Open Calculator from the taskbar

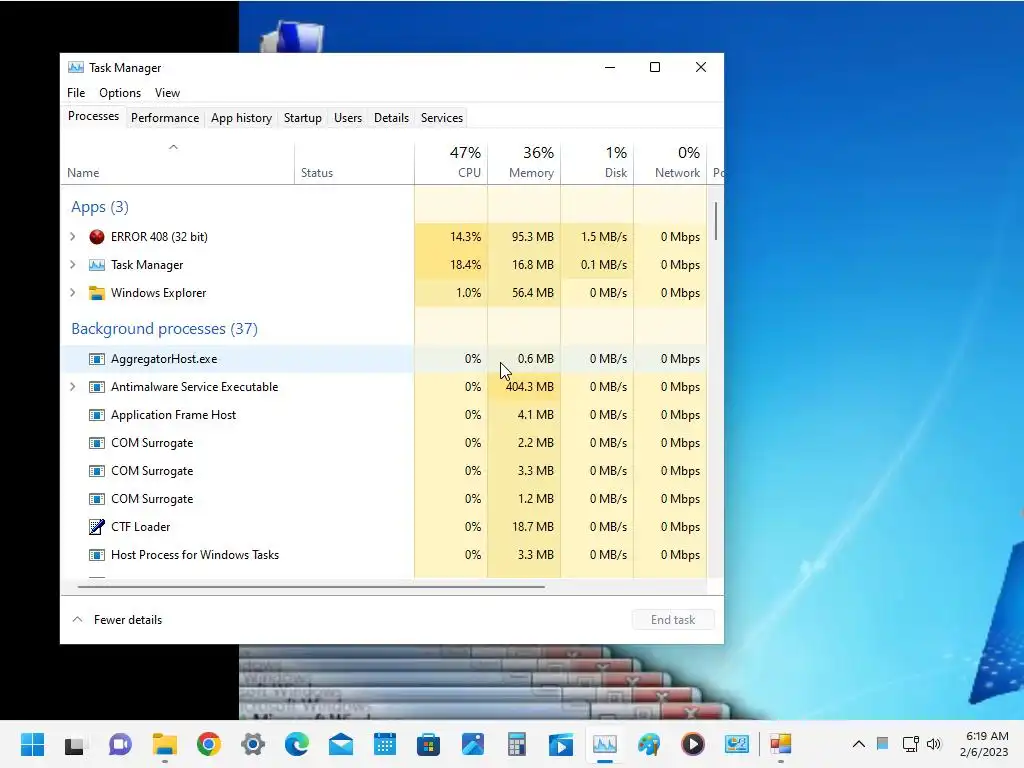pos(517,744)
